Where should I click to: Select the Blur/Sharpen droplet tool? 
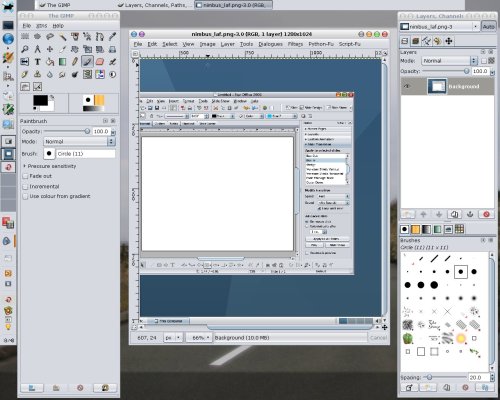(x=50, y=74)
